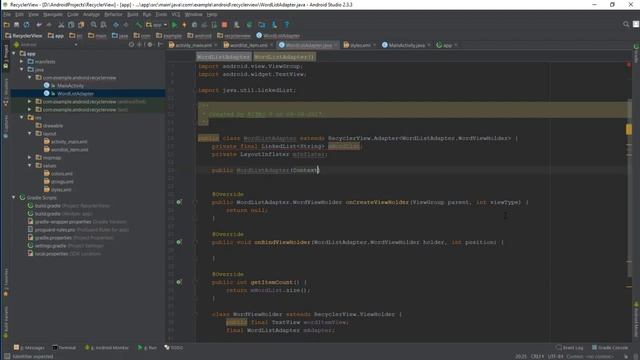This screenshot has width=640, height=360.
Task: Click the Replace toolbar icon
Action: (103, 25)
